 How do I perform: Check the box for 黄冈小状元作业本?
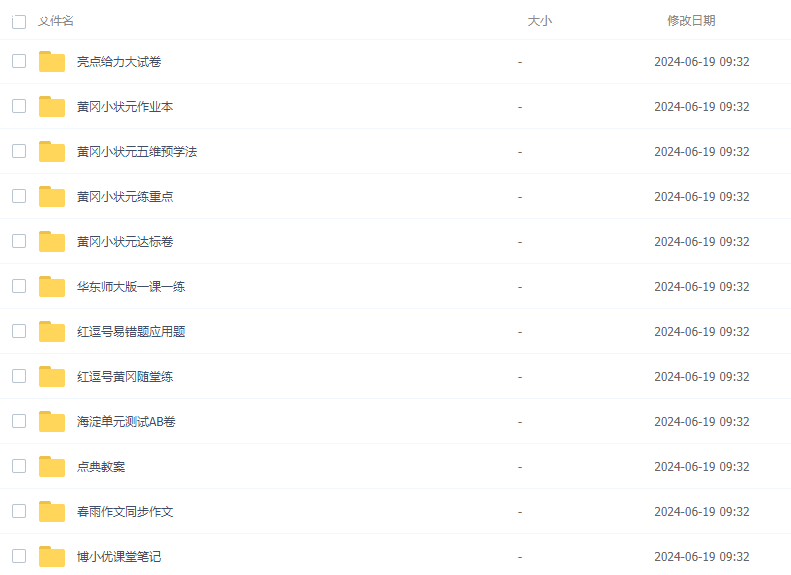point(19,106)
